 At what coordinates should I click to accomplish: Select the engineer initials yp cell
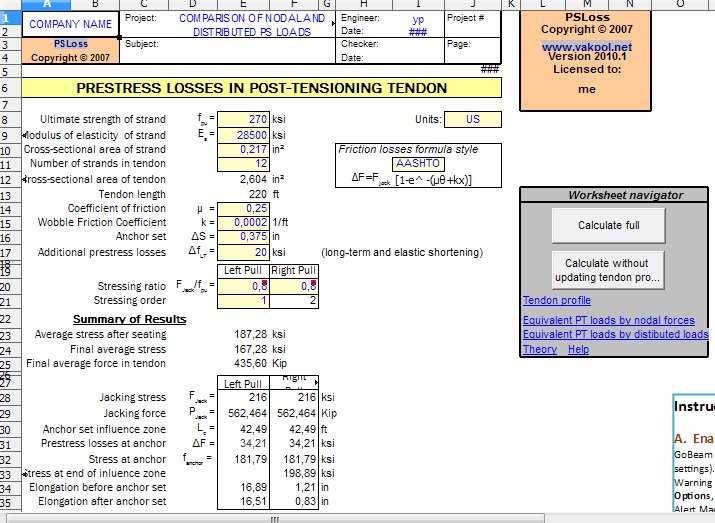tap(418, 19)
